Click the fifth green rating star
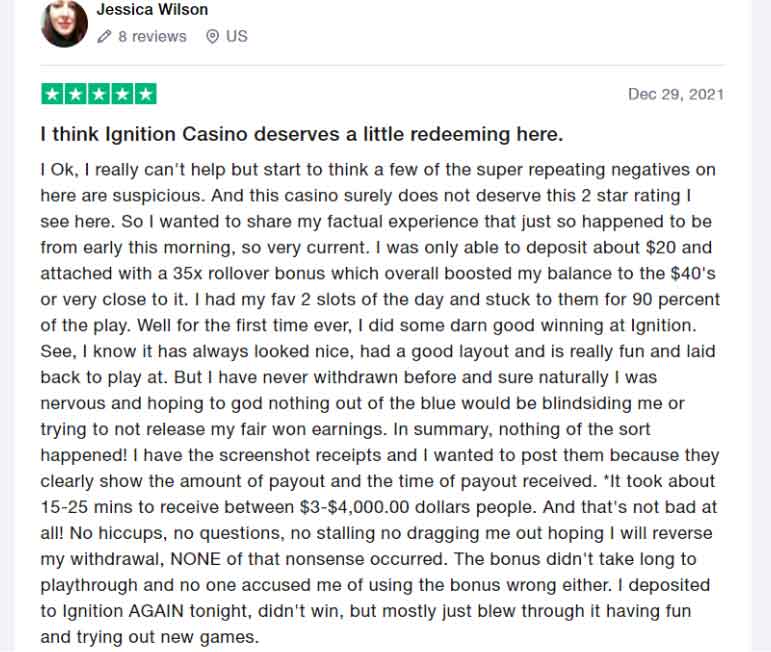Image resolution: width=771 pixels, height=652 pixels. [146, 95]
